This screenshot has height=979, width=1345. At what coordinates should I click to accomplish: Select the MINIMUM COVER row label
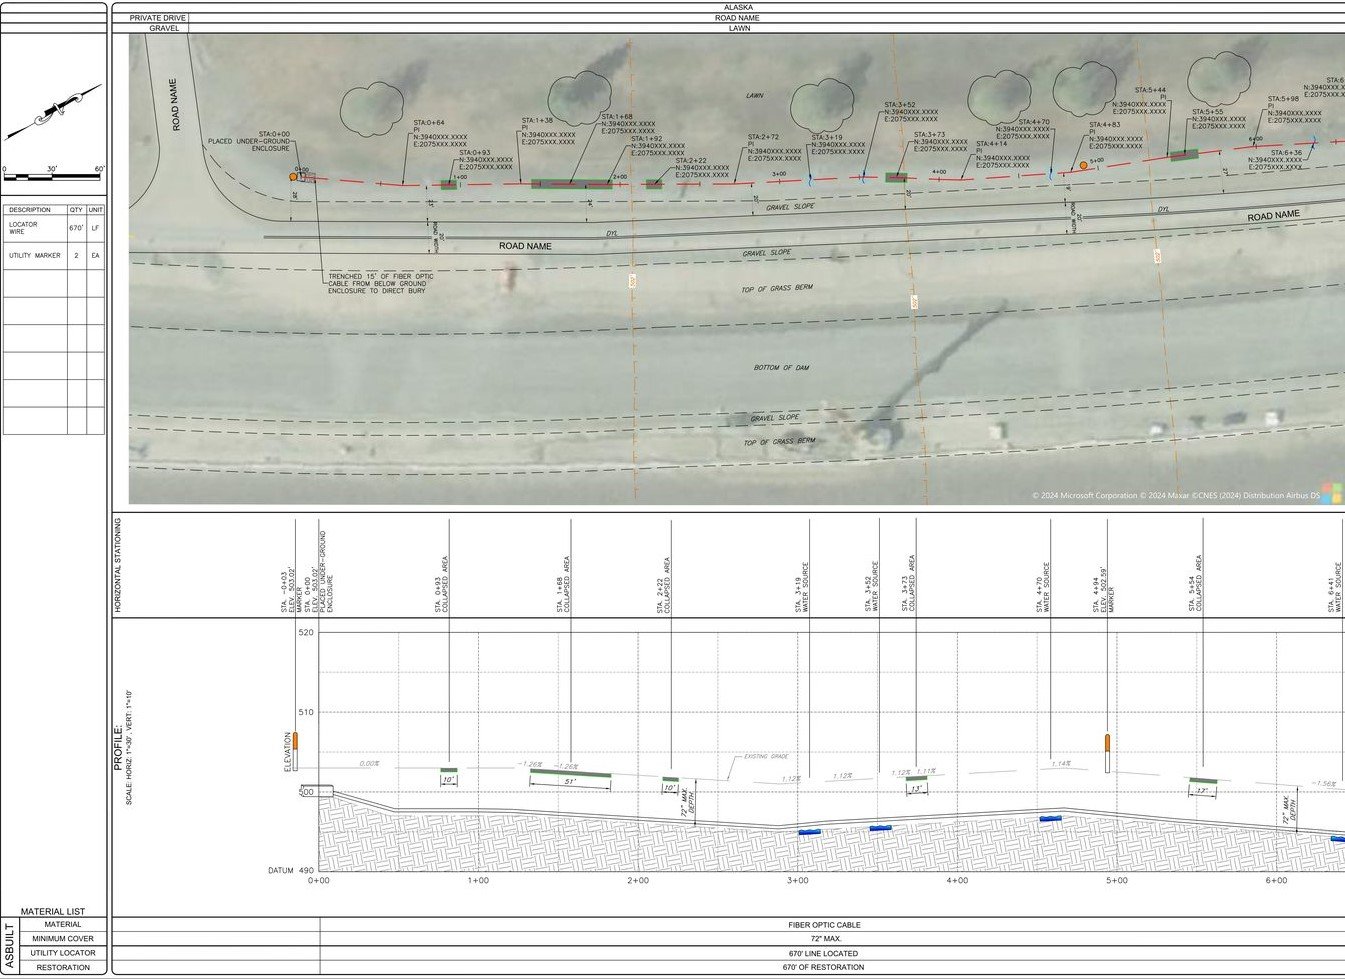point(63,939)
